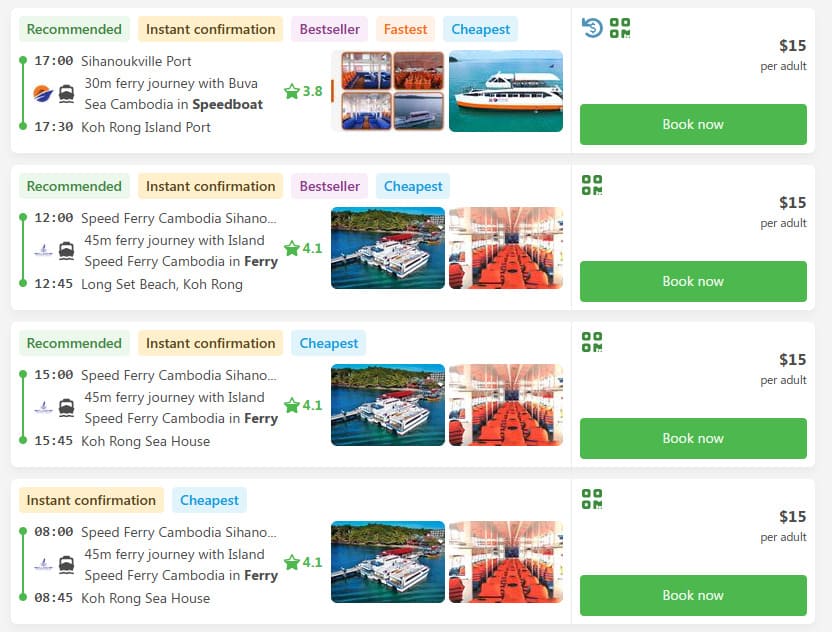
Task: Click the ferry boat icon on the 17:00 trip
Action: (67, 93)
